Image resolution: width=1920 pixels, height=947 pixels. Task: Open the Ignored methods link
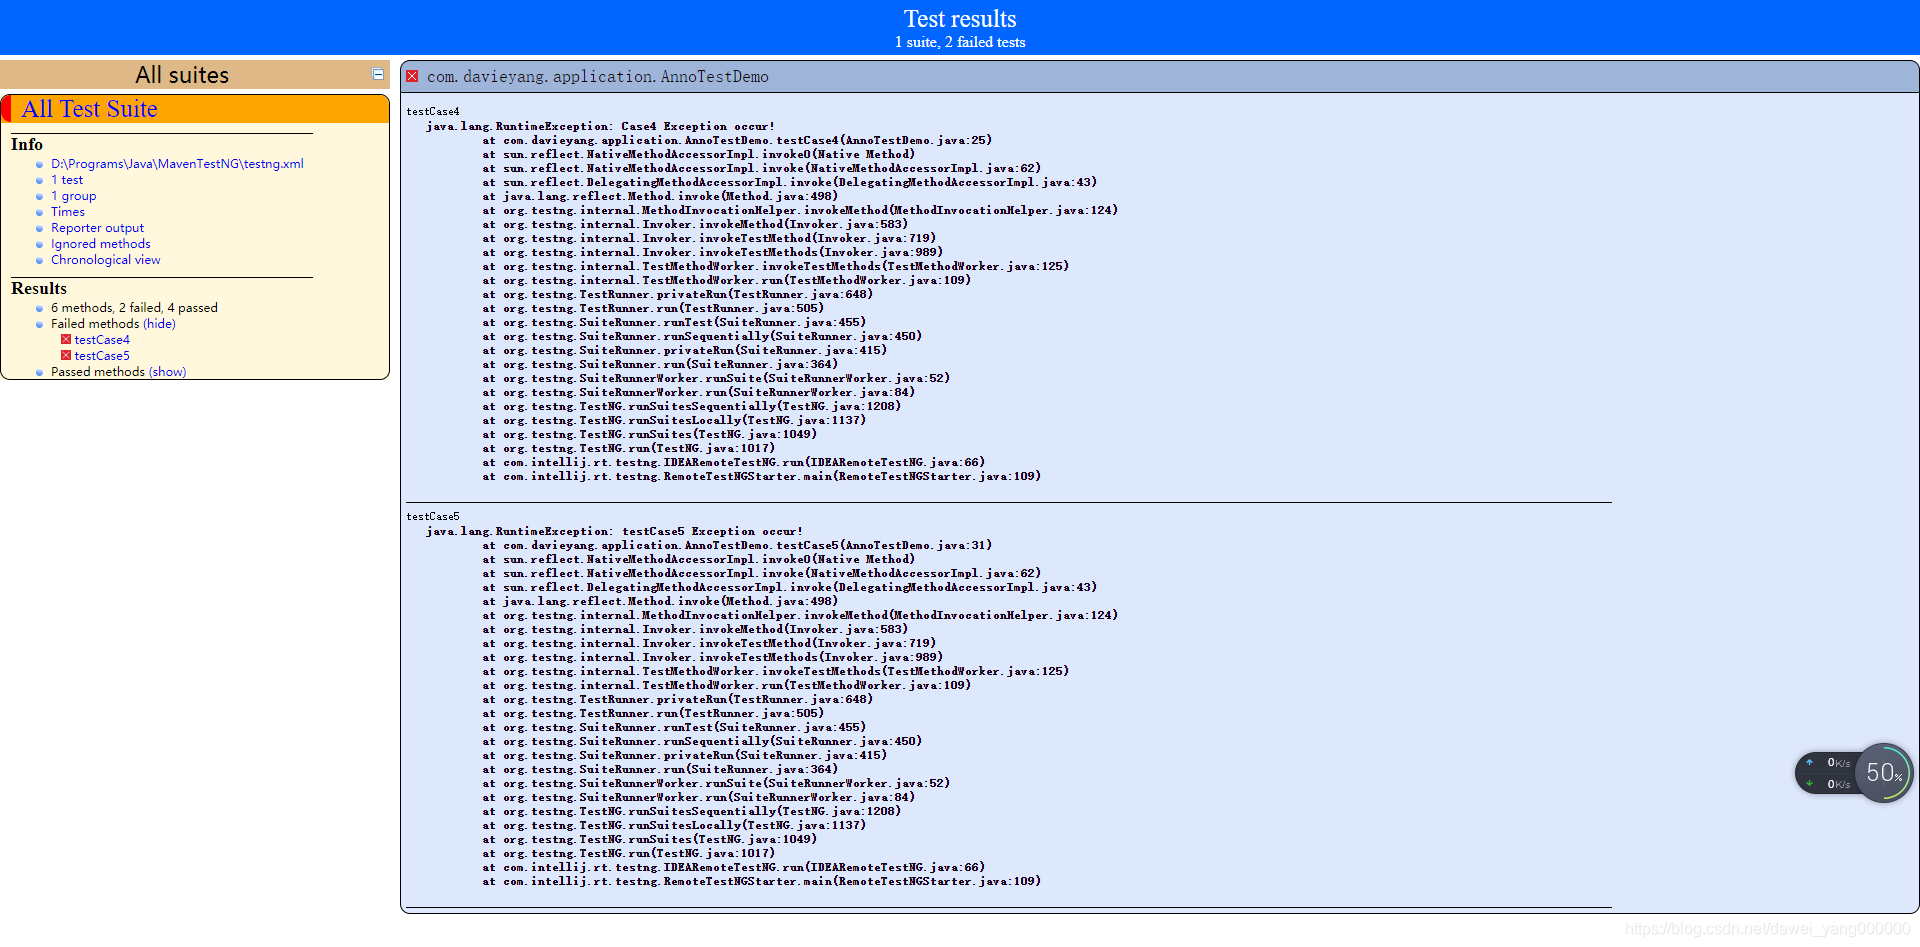pos(101,244)
